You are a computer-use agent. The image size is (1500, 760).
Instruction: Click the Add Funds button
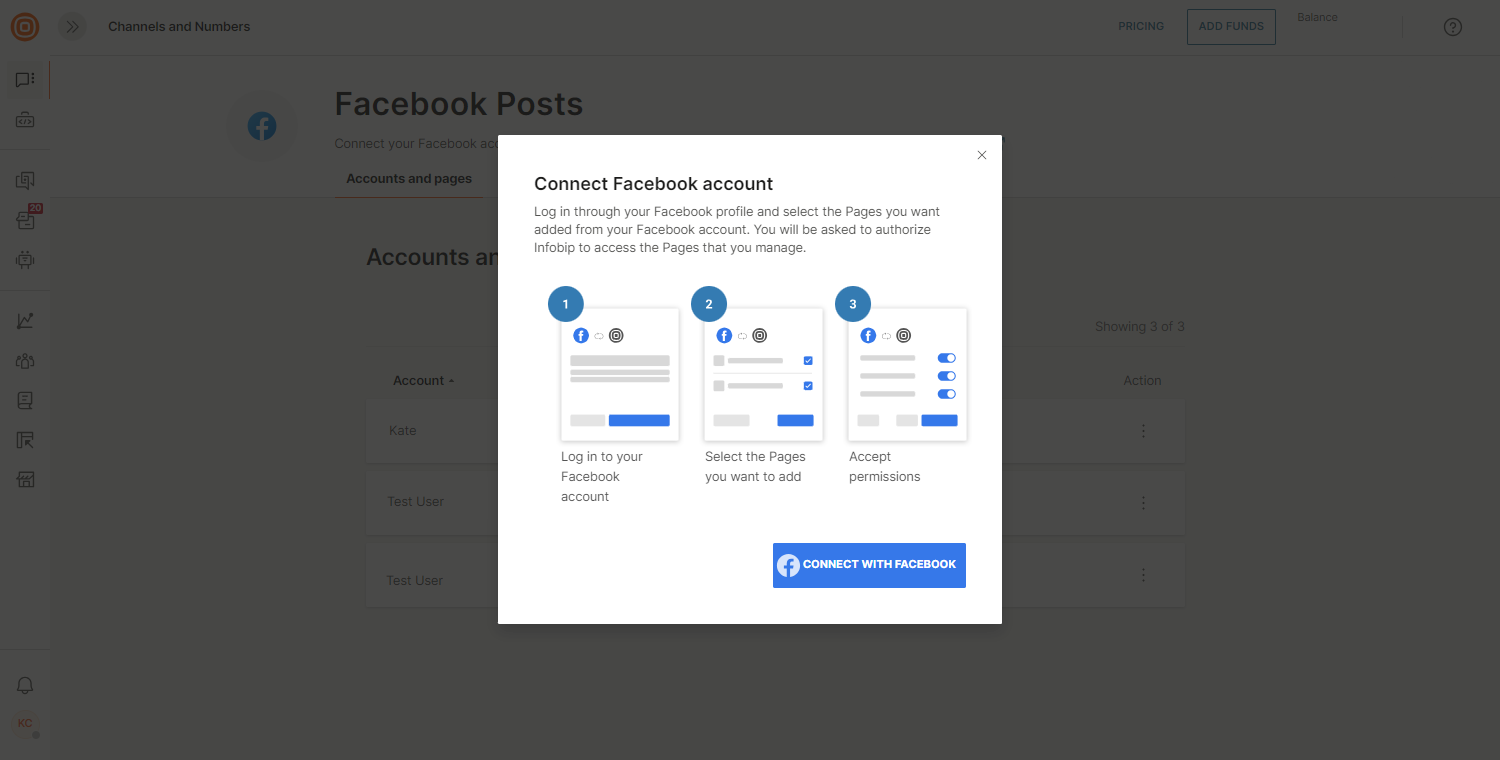click(1231, 27)
